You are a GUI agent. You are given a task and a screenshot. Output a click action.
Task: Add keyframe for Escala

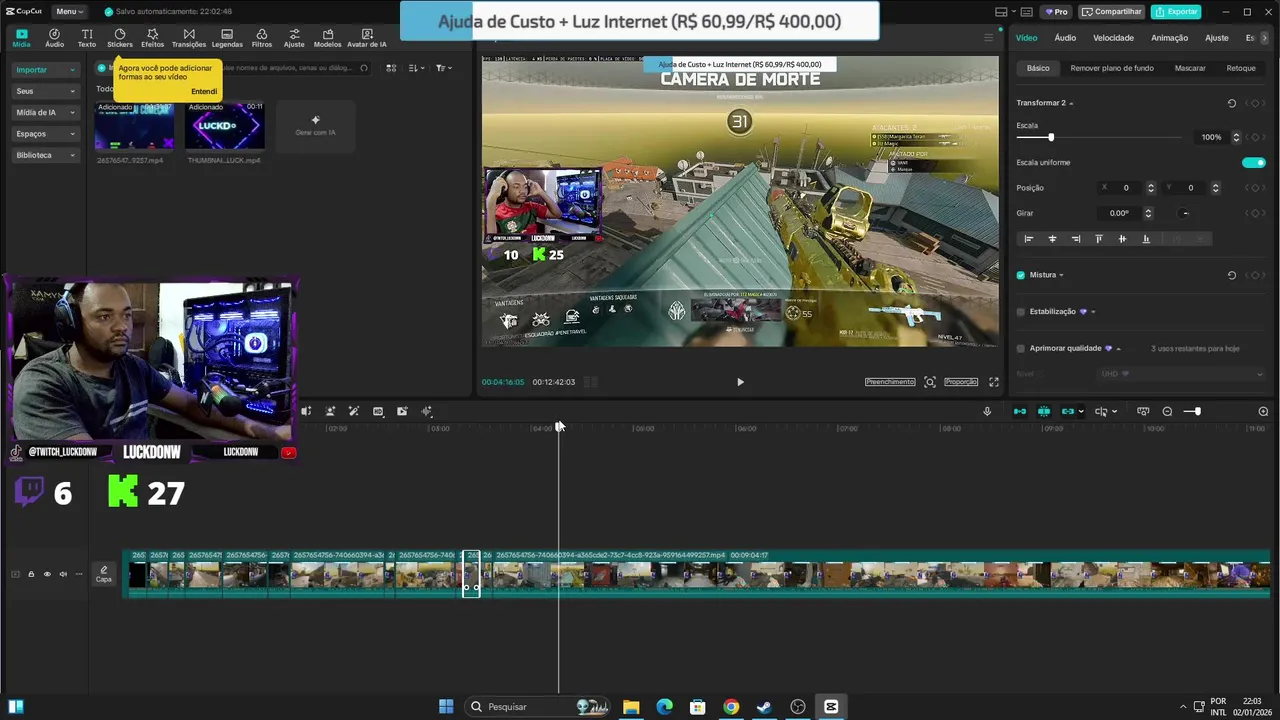[1254, 137]
